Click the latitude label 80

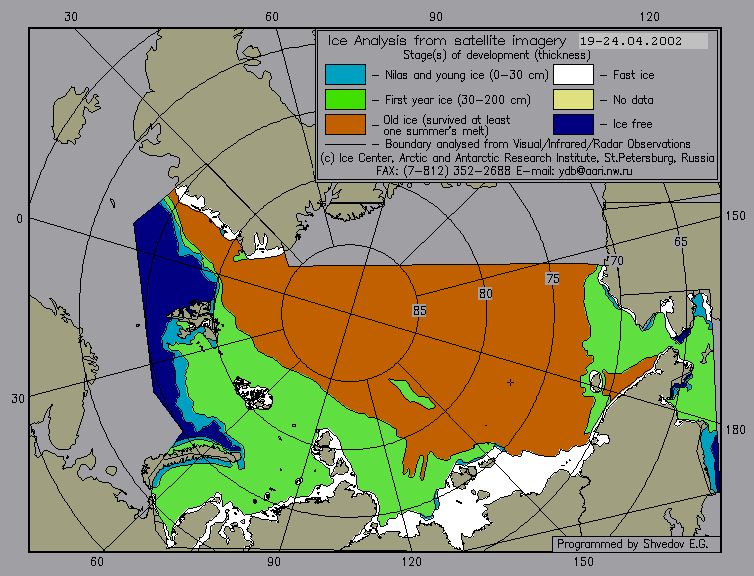(485, 293)
